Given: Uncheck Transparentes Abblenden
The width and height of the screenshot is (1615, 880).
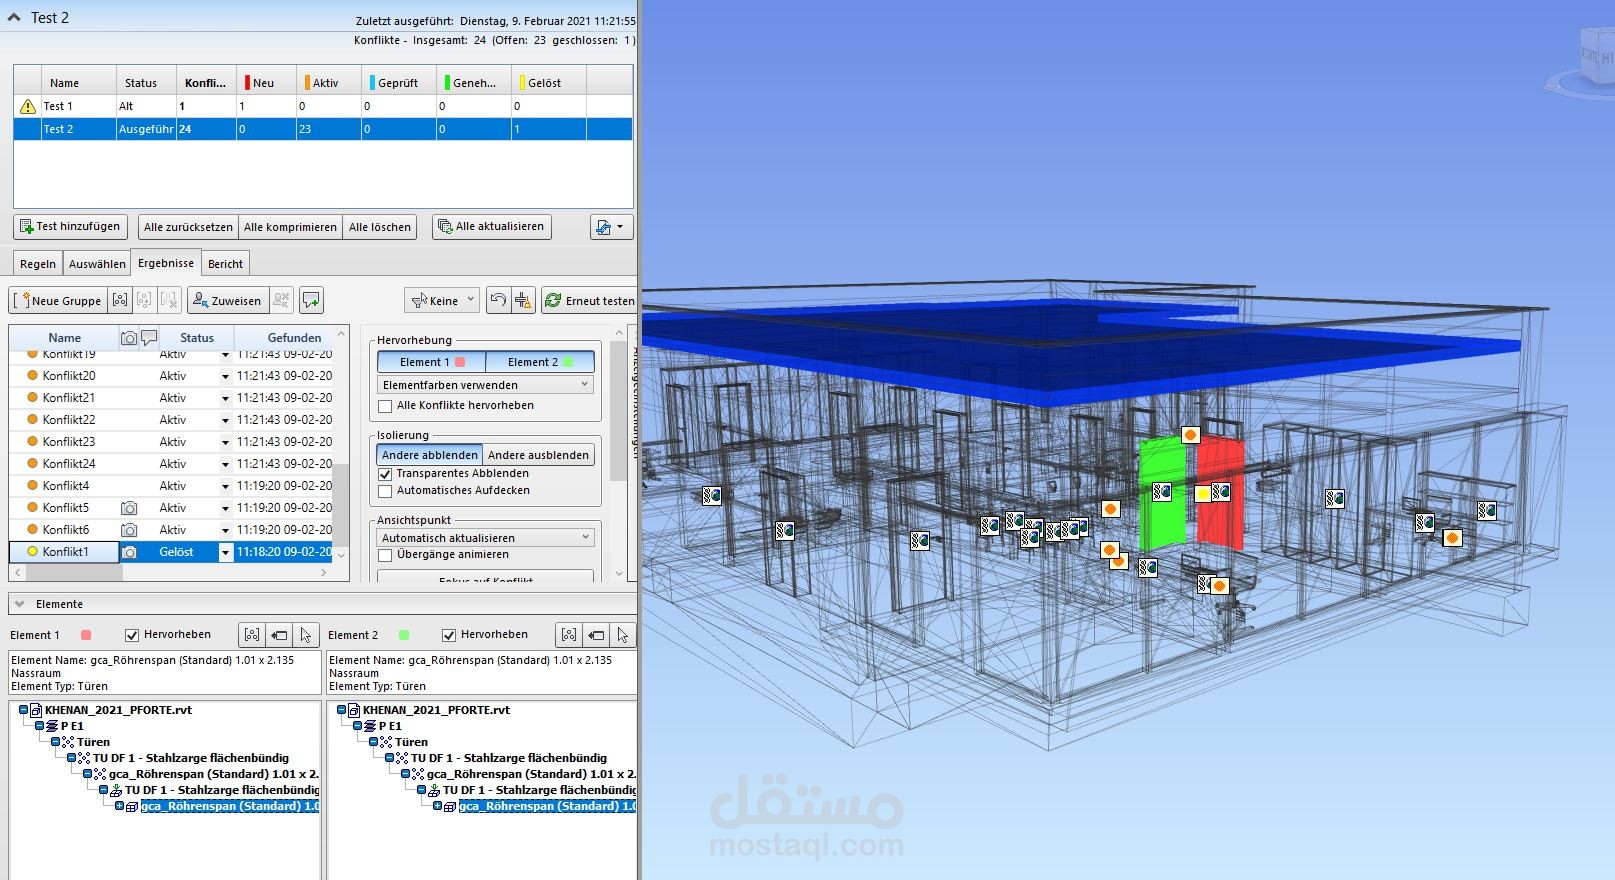Looking at the screenshot, I should coord(385,474).
